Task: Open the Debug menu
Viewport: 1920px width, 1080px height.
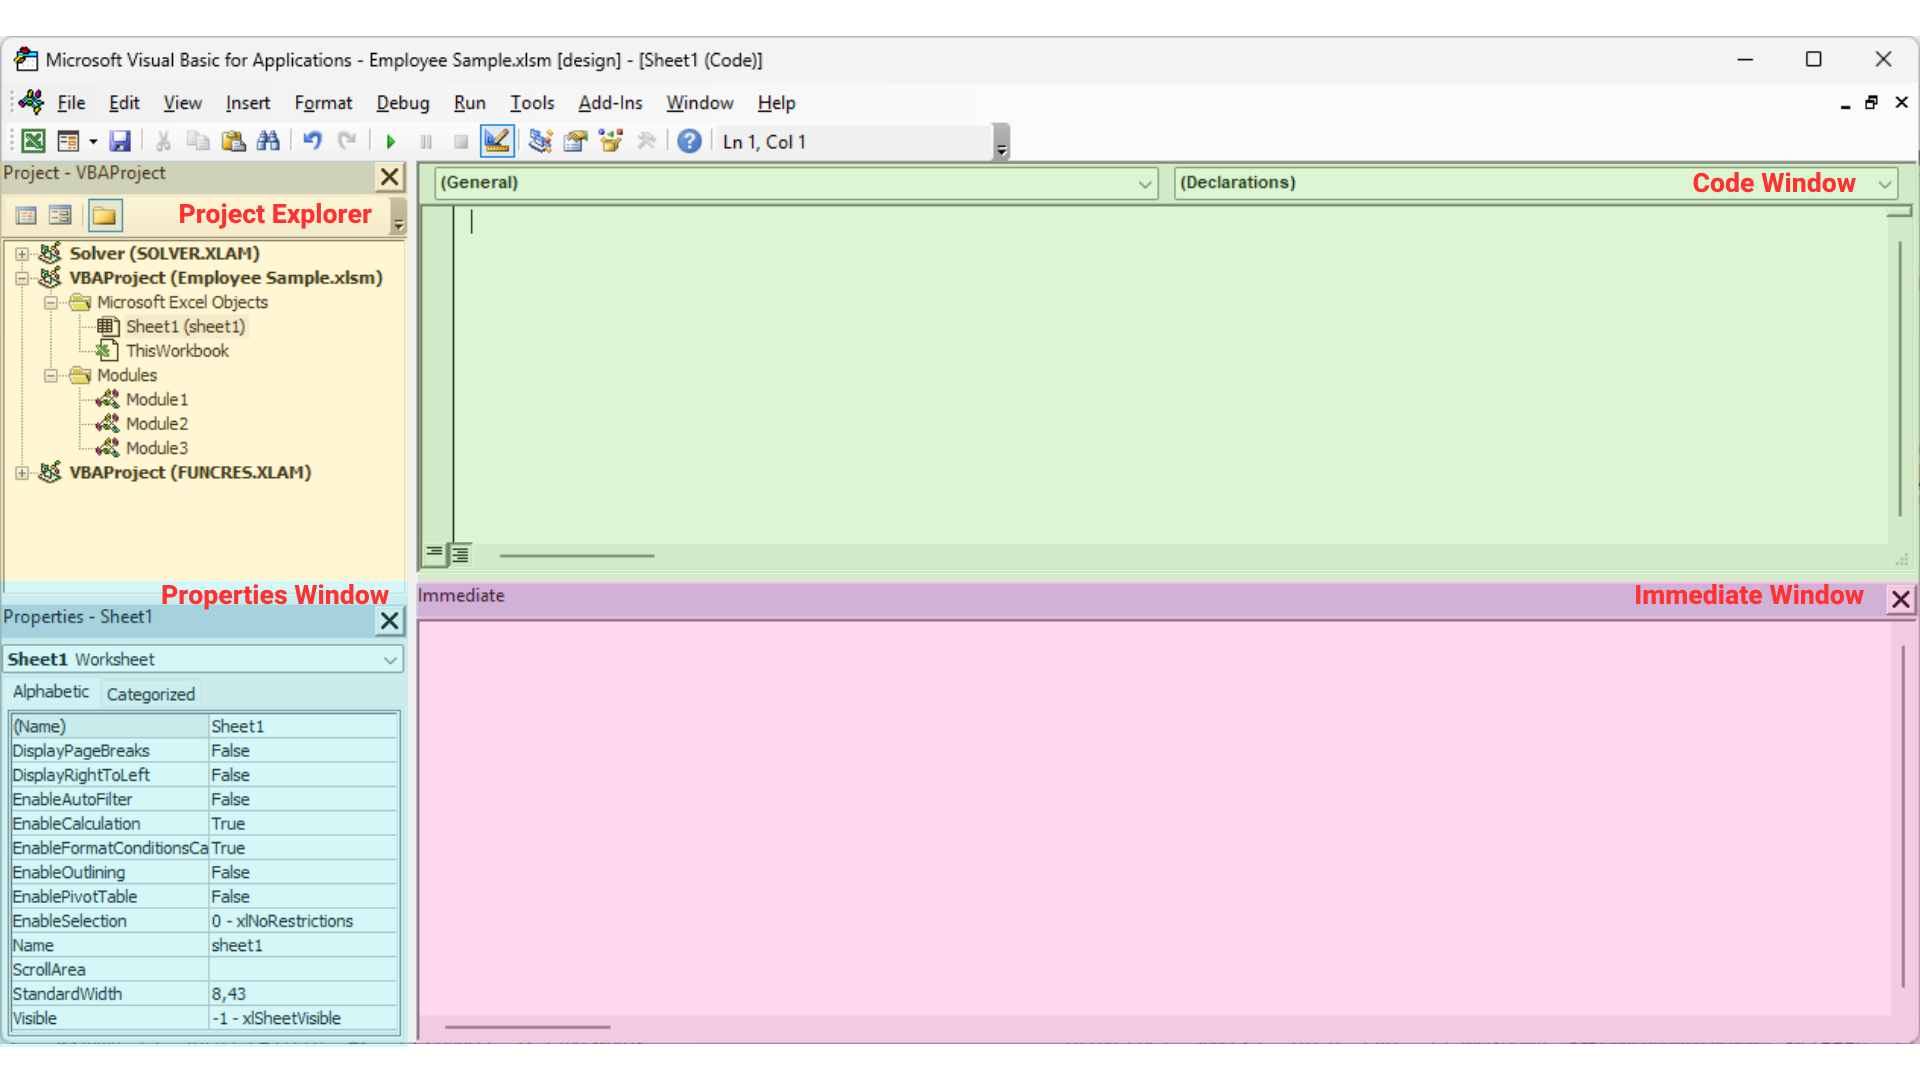Action: click(x=402, y=103)
